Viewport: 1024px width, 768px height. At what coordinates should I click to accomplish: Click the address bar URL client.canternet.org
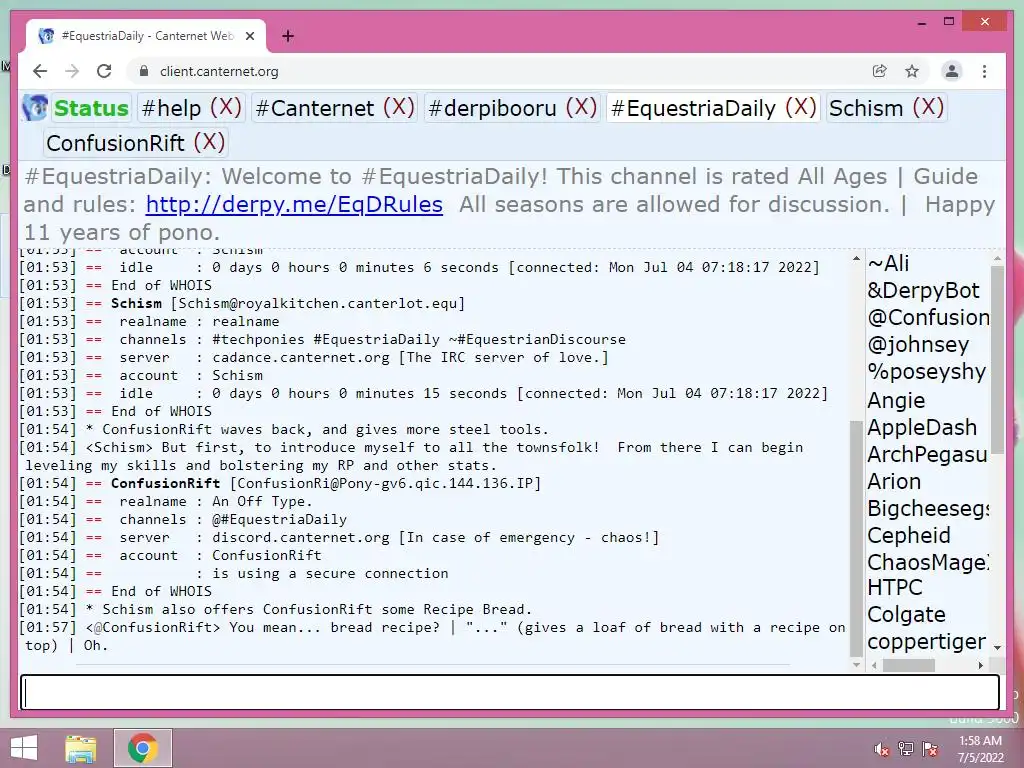(x=219, y=71)
